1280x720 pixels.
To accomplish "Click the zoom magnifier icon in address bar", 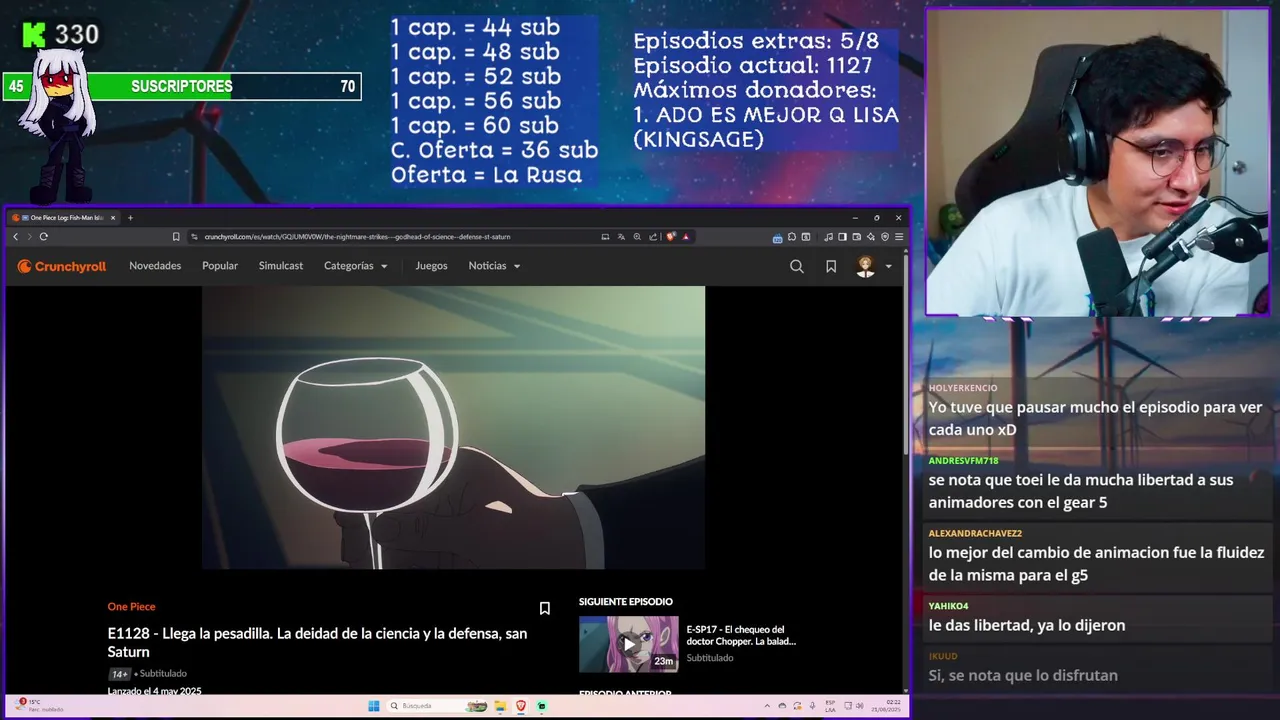I will pos(637,237).
